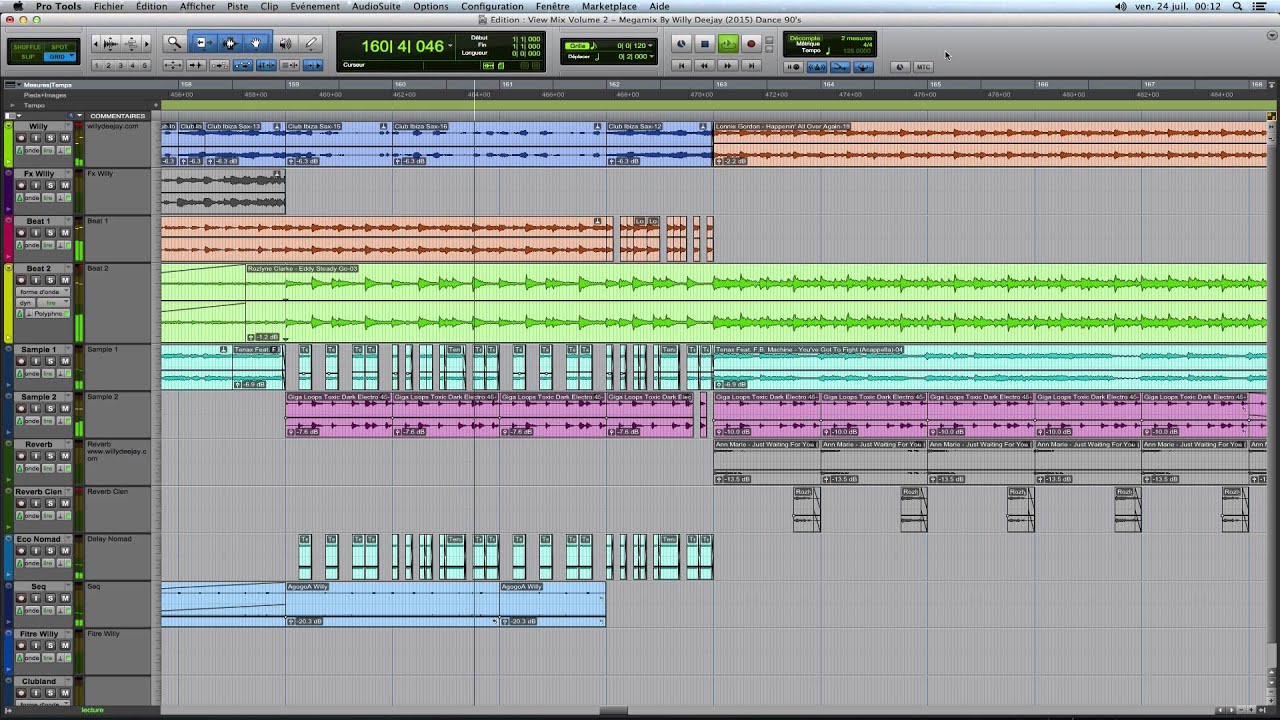Screen dimensions: 1280x720
Task: Select the Zoomer (magnifier) tool
Action: point(174,43)
